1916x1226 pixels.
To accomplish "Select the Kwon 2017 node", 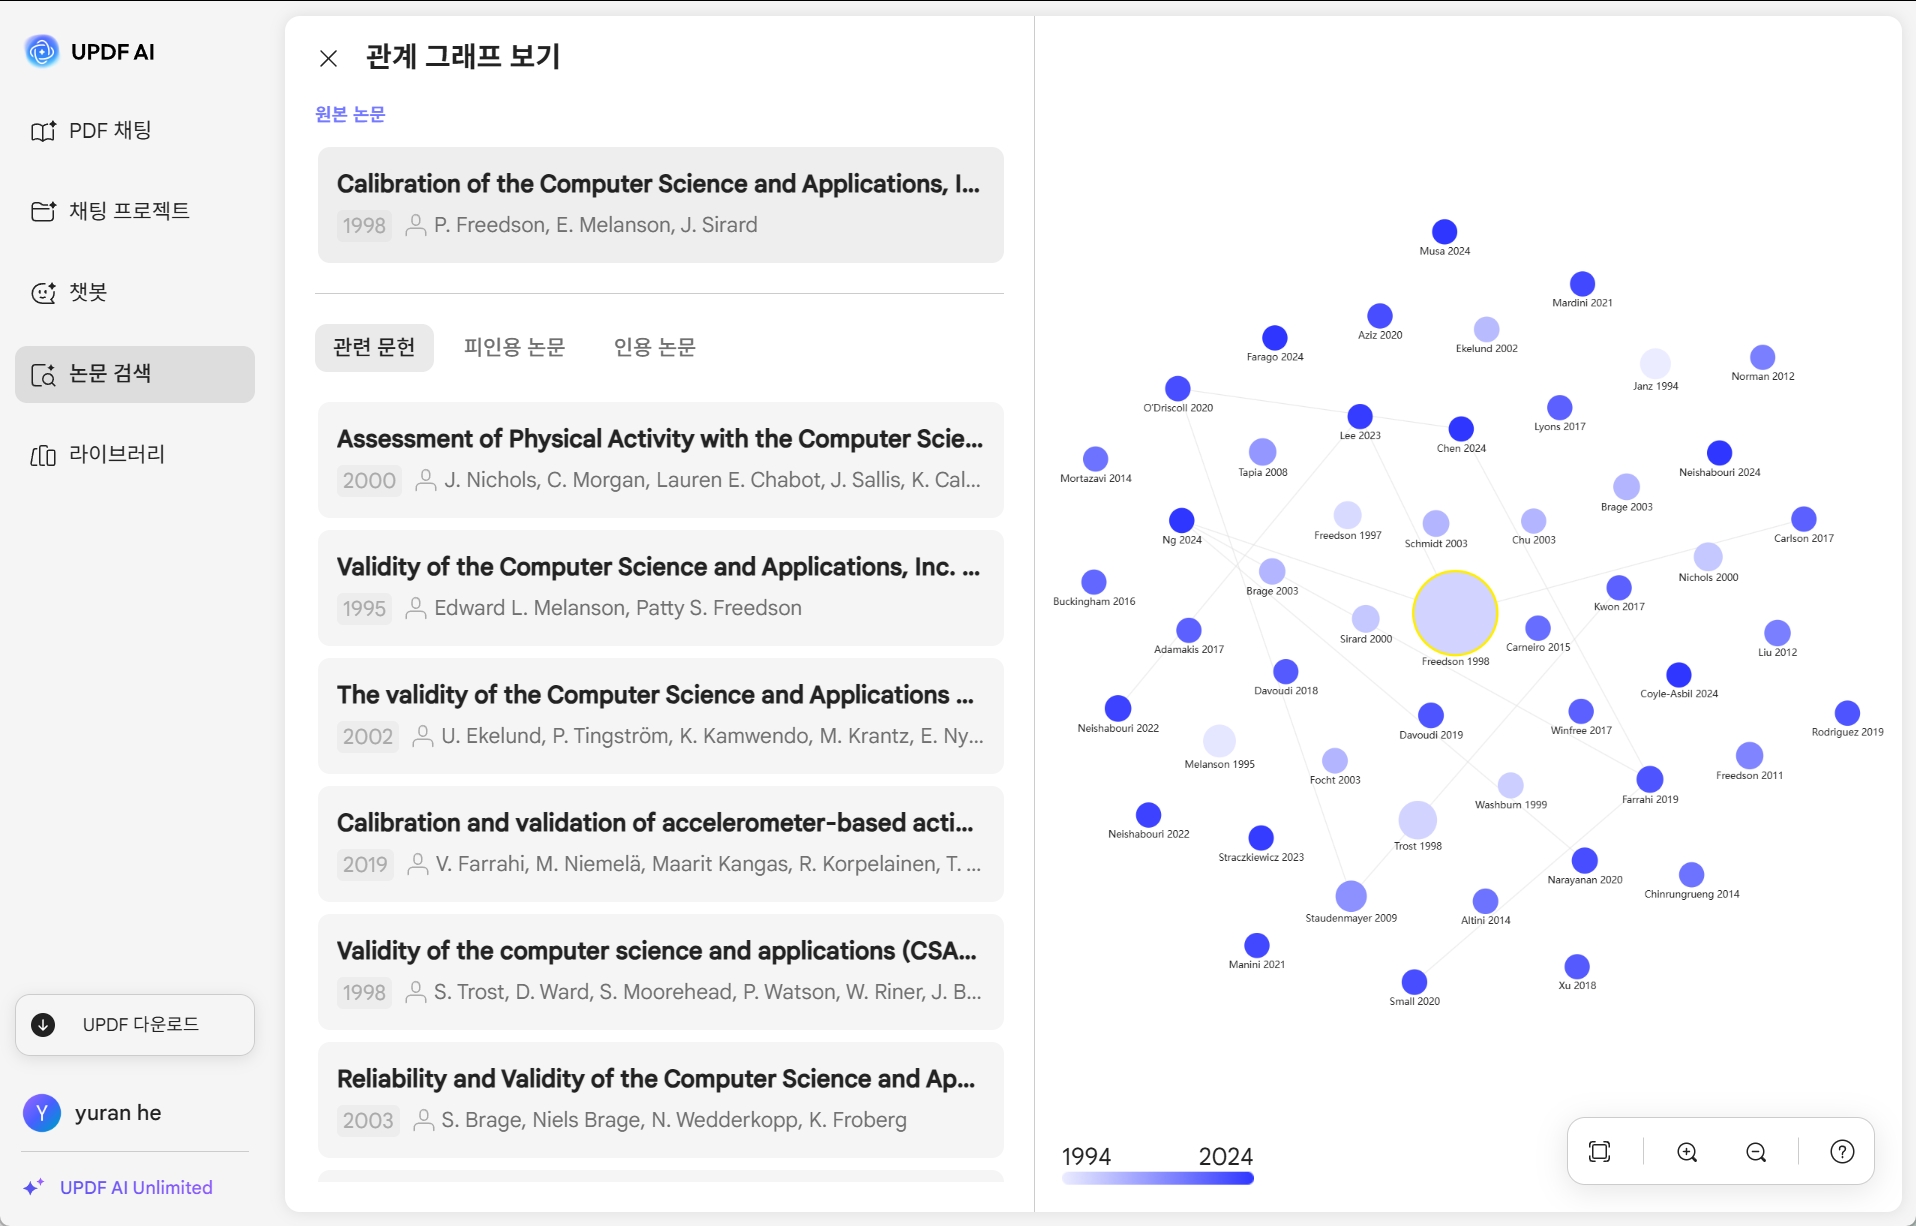I will pos(1619,588).
